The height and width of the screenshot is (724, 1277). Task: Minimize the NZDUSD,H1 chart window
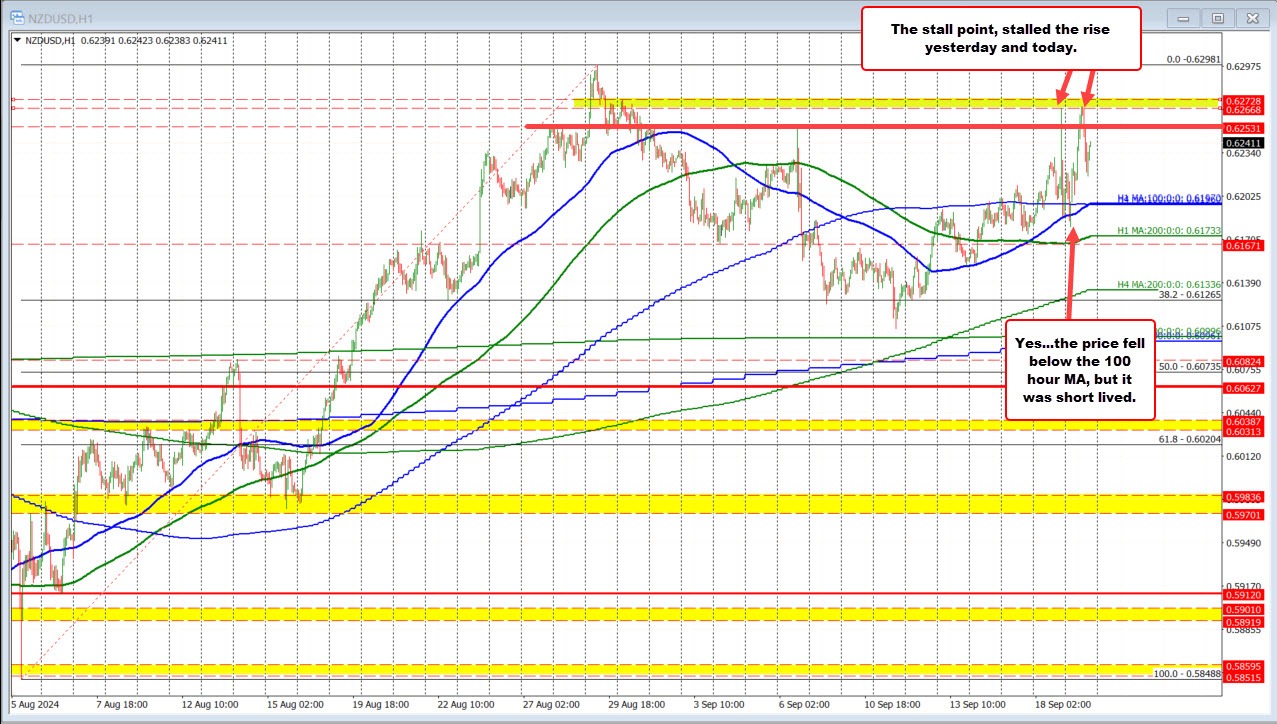(1183, 17)
